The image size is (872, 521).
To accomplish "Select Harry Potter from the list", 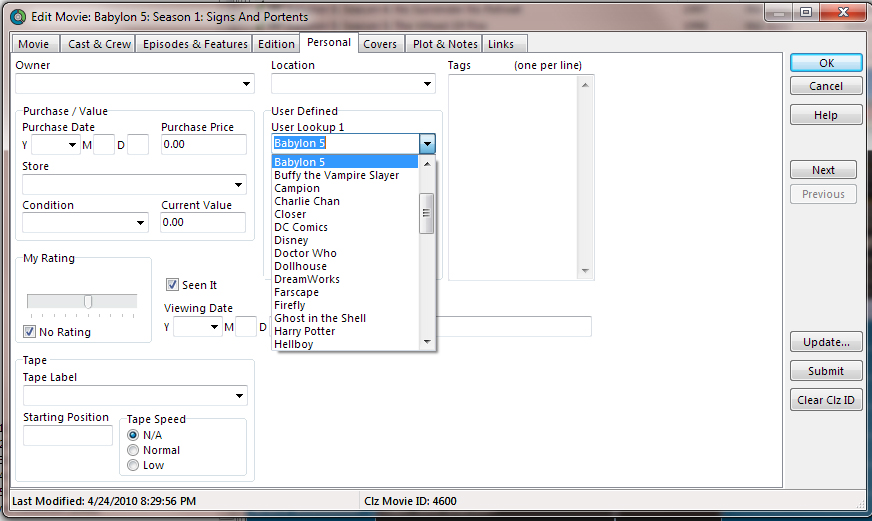I will point(345,331).
